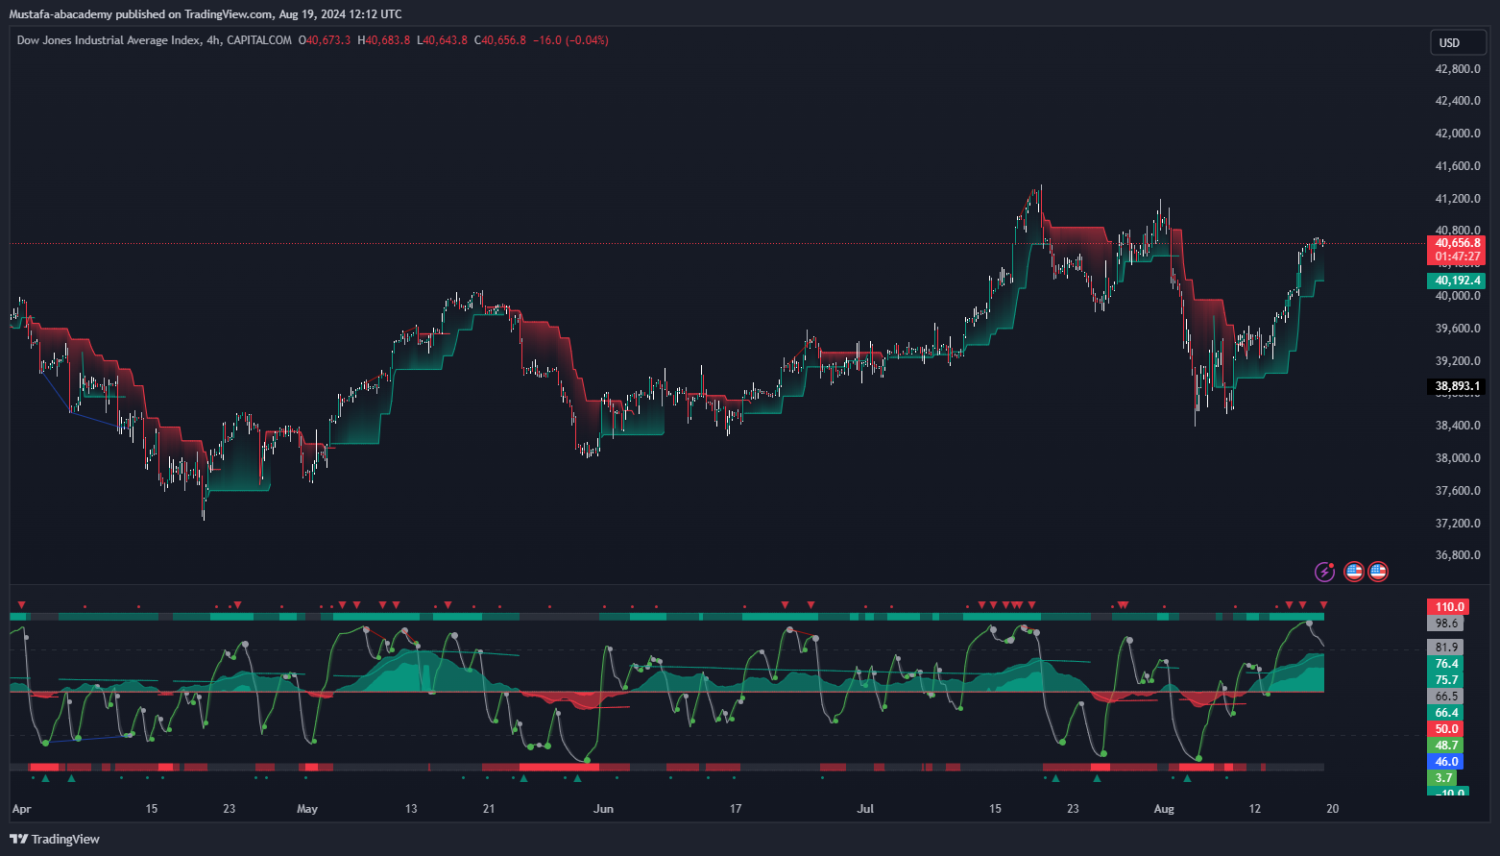Click the leftmost red down-triangle indicator marker

click(x=21, y=605)
